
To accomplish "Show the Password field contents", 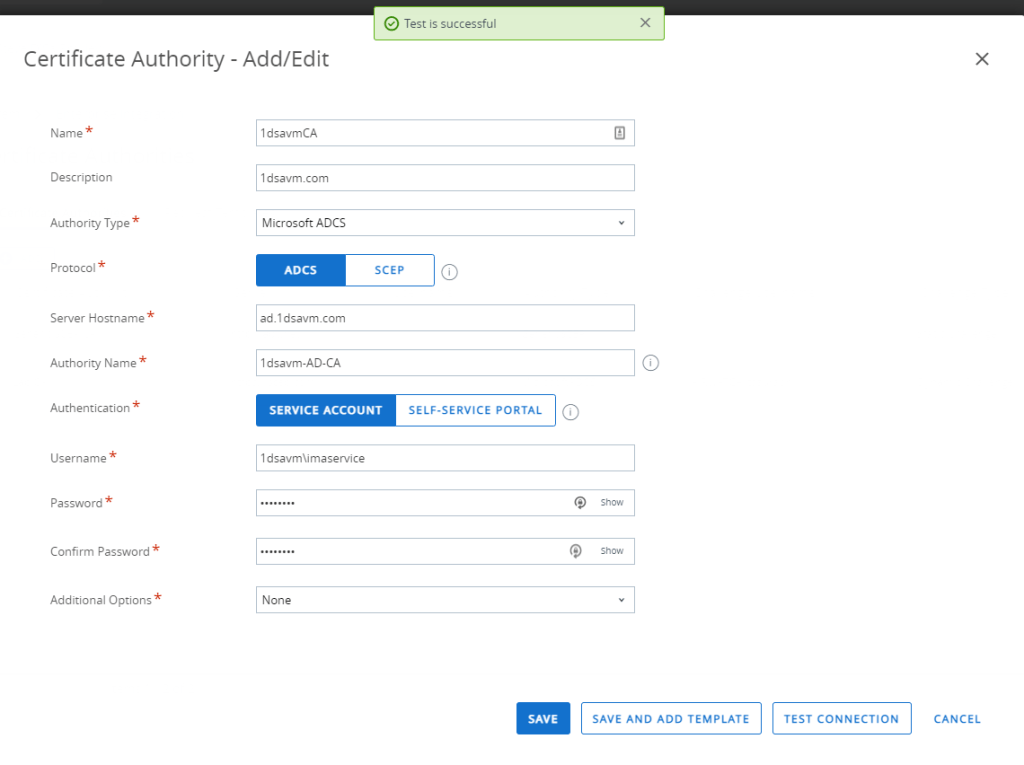I will click(x=612, y=503).
